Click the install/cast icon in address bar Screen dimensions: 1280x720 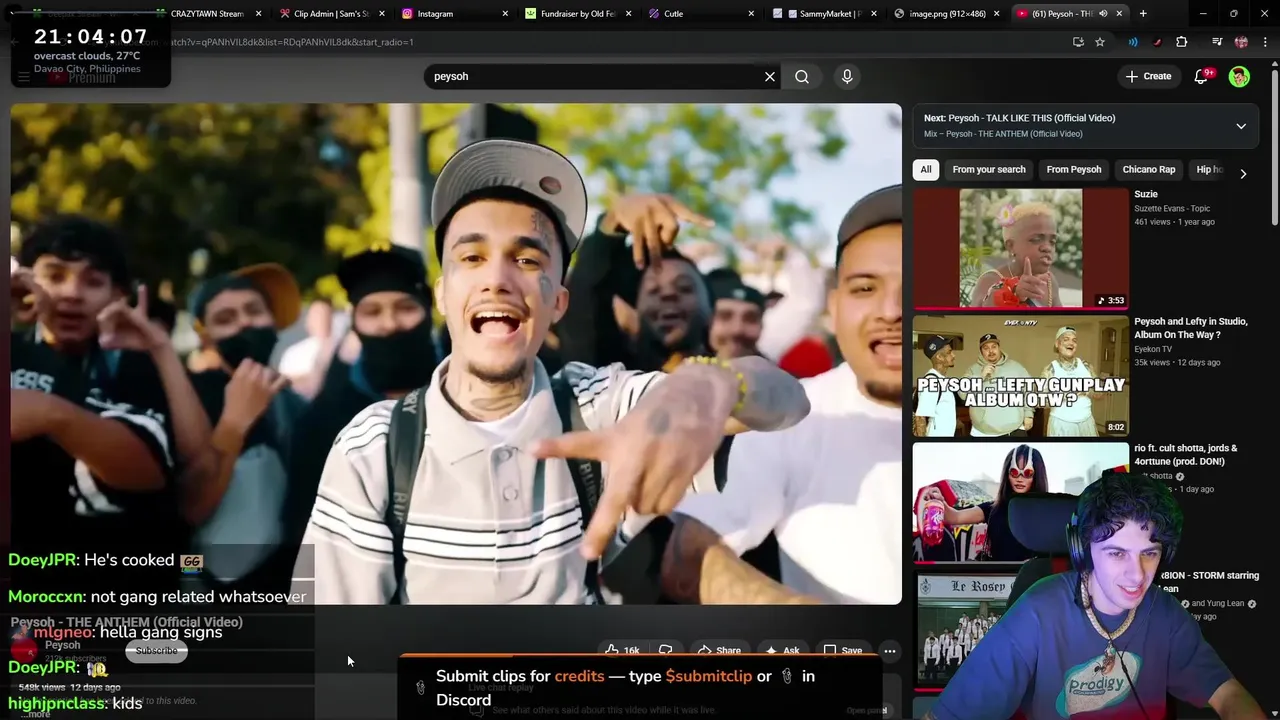point(1078,42)
